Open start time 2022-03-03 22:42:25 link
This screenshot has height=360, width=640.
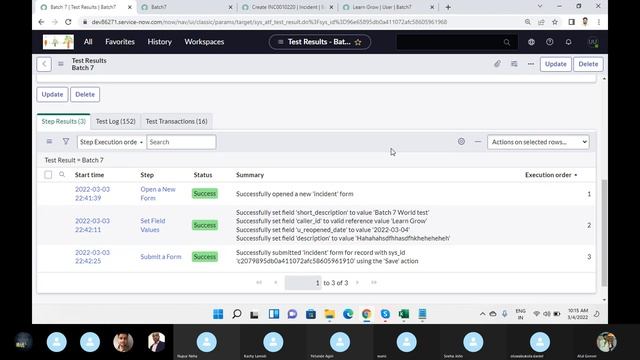click(92, 257)
